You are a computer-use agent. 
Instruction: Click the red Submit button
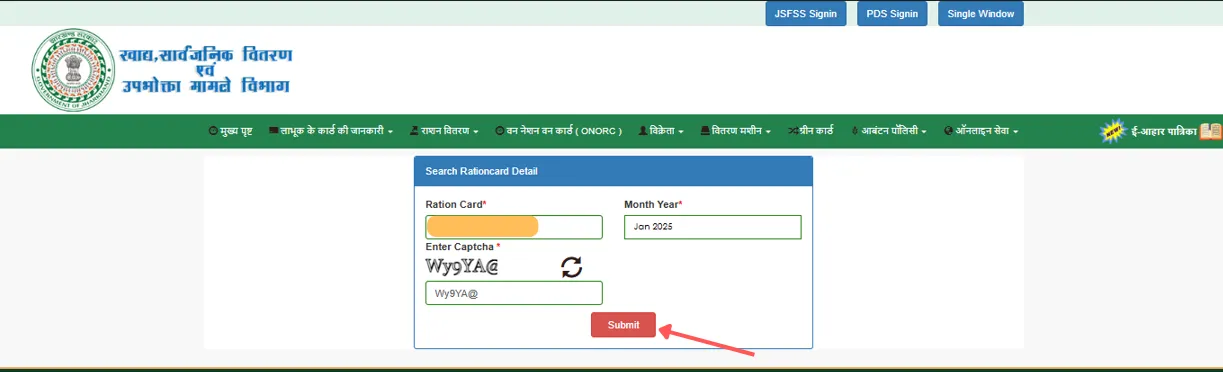click(x=623, y=325)
